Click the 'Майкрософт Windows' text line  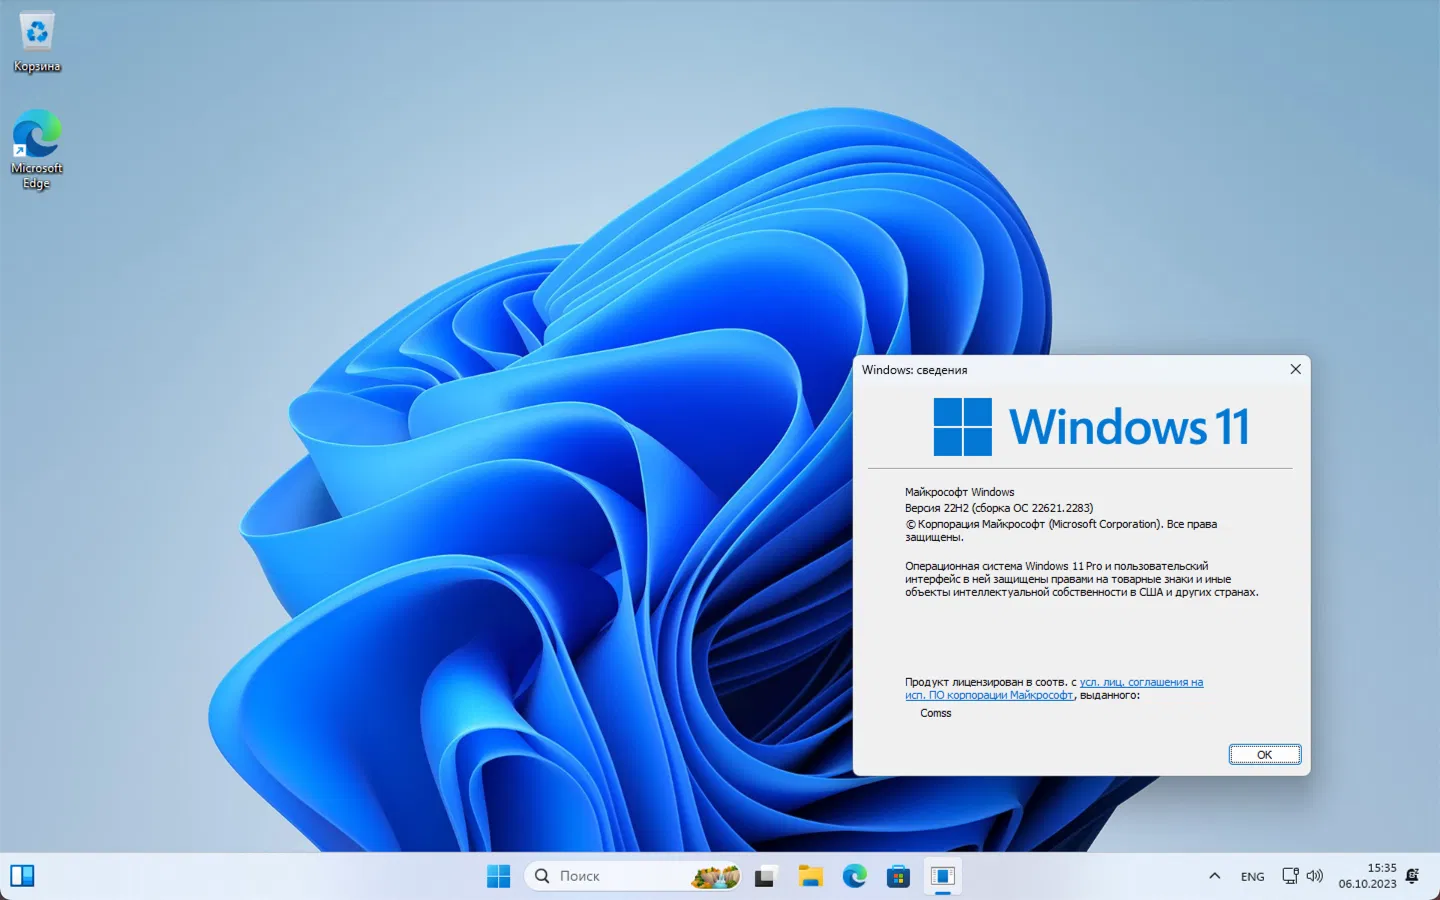pos(960,492)
